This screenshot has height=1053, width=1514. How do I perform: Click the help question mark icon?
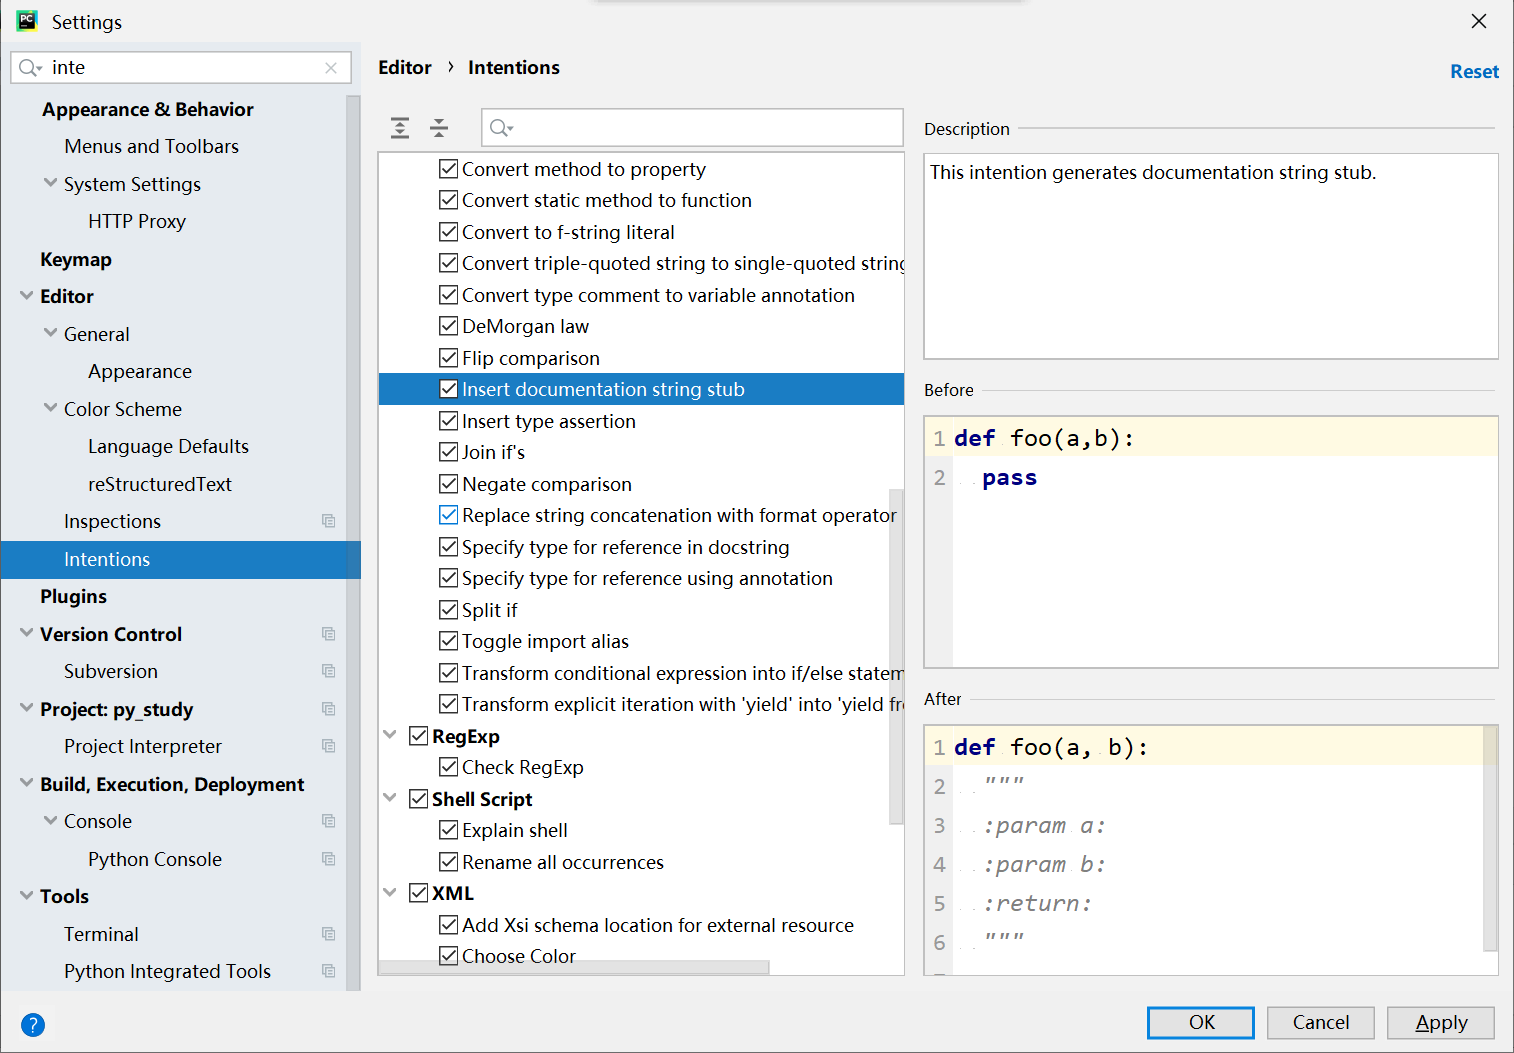(x=33, y=1025)
